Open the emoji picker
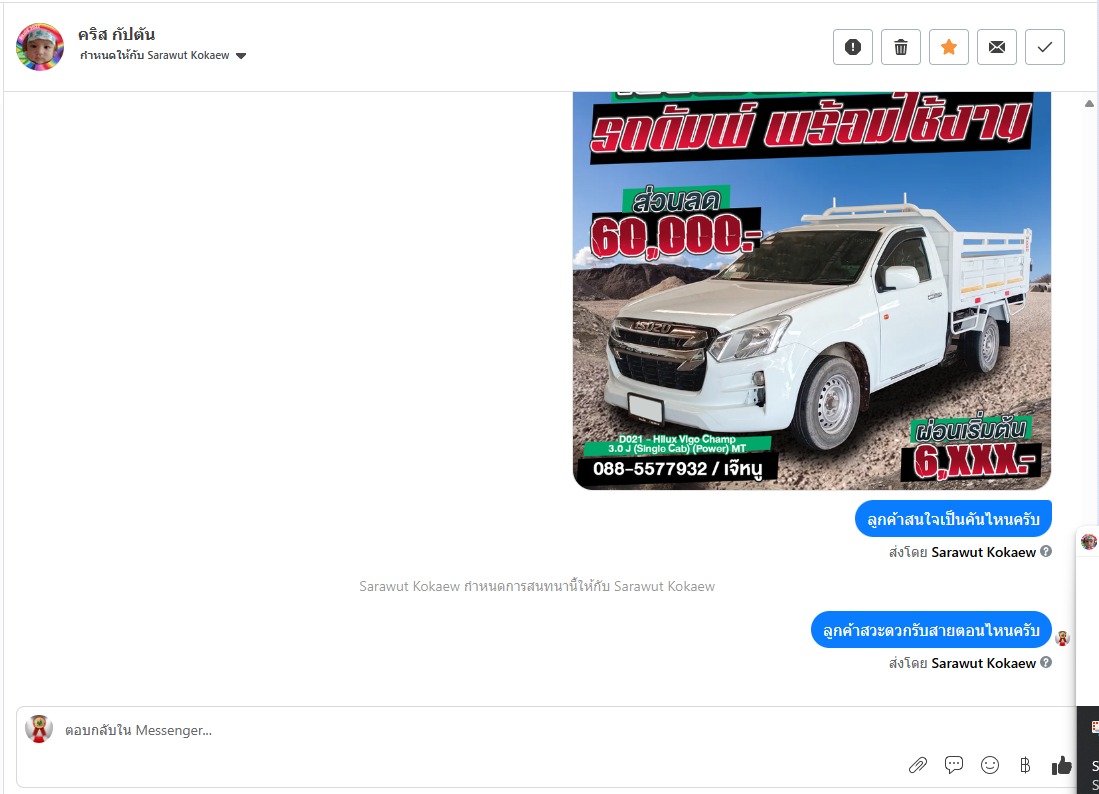This screenshot has height=794, width=1099. click(x=990, y=765)
